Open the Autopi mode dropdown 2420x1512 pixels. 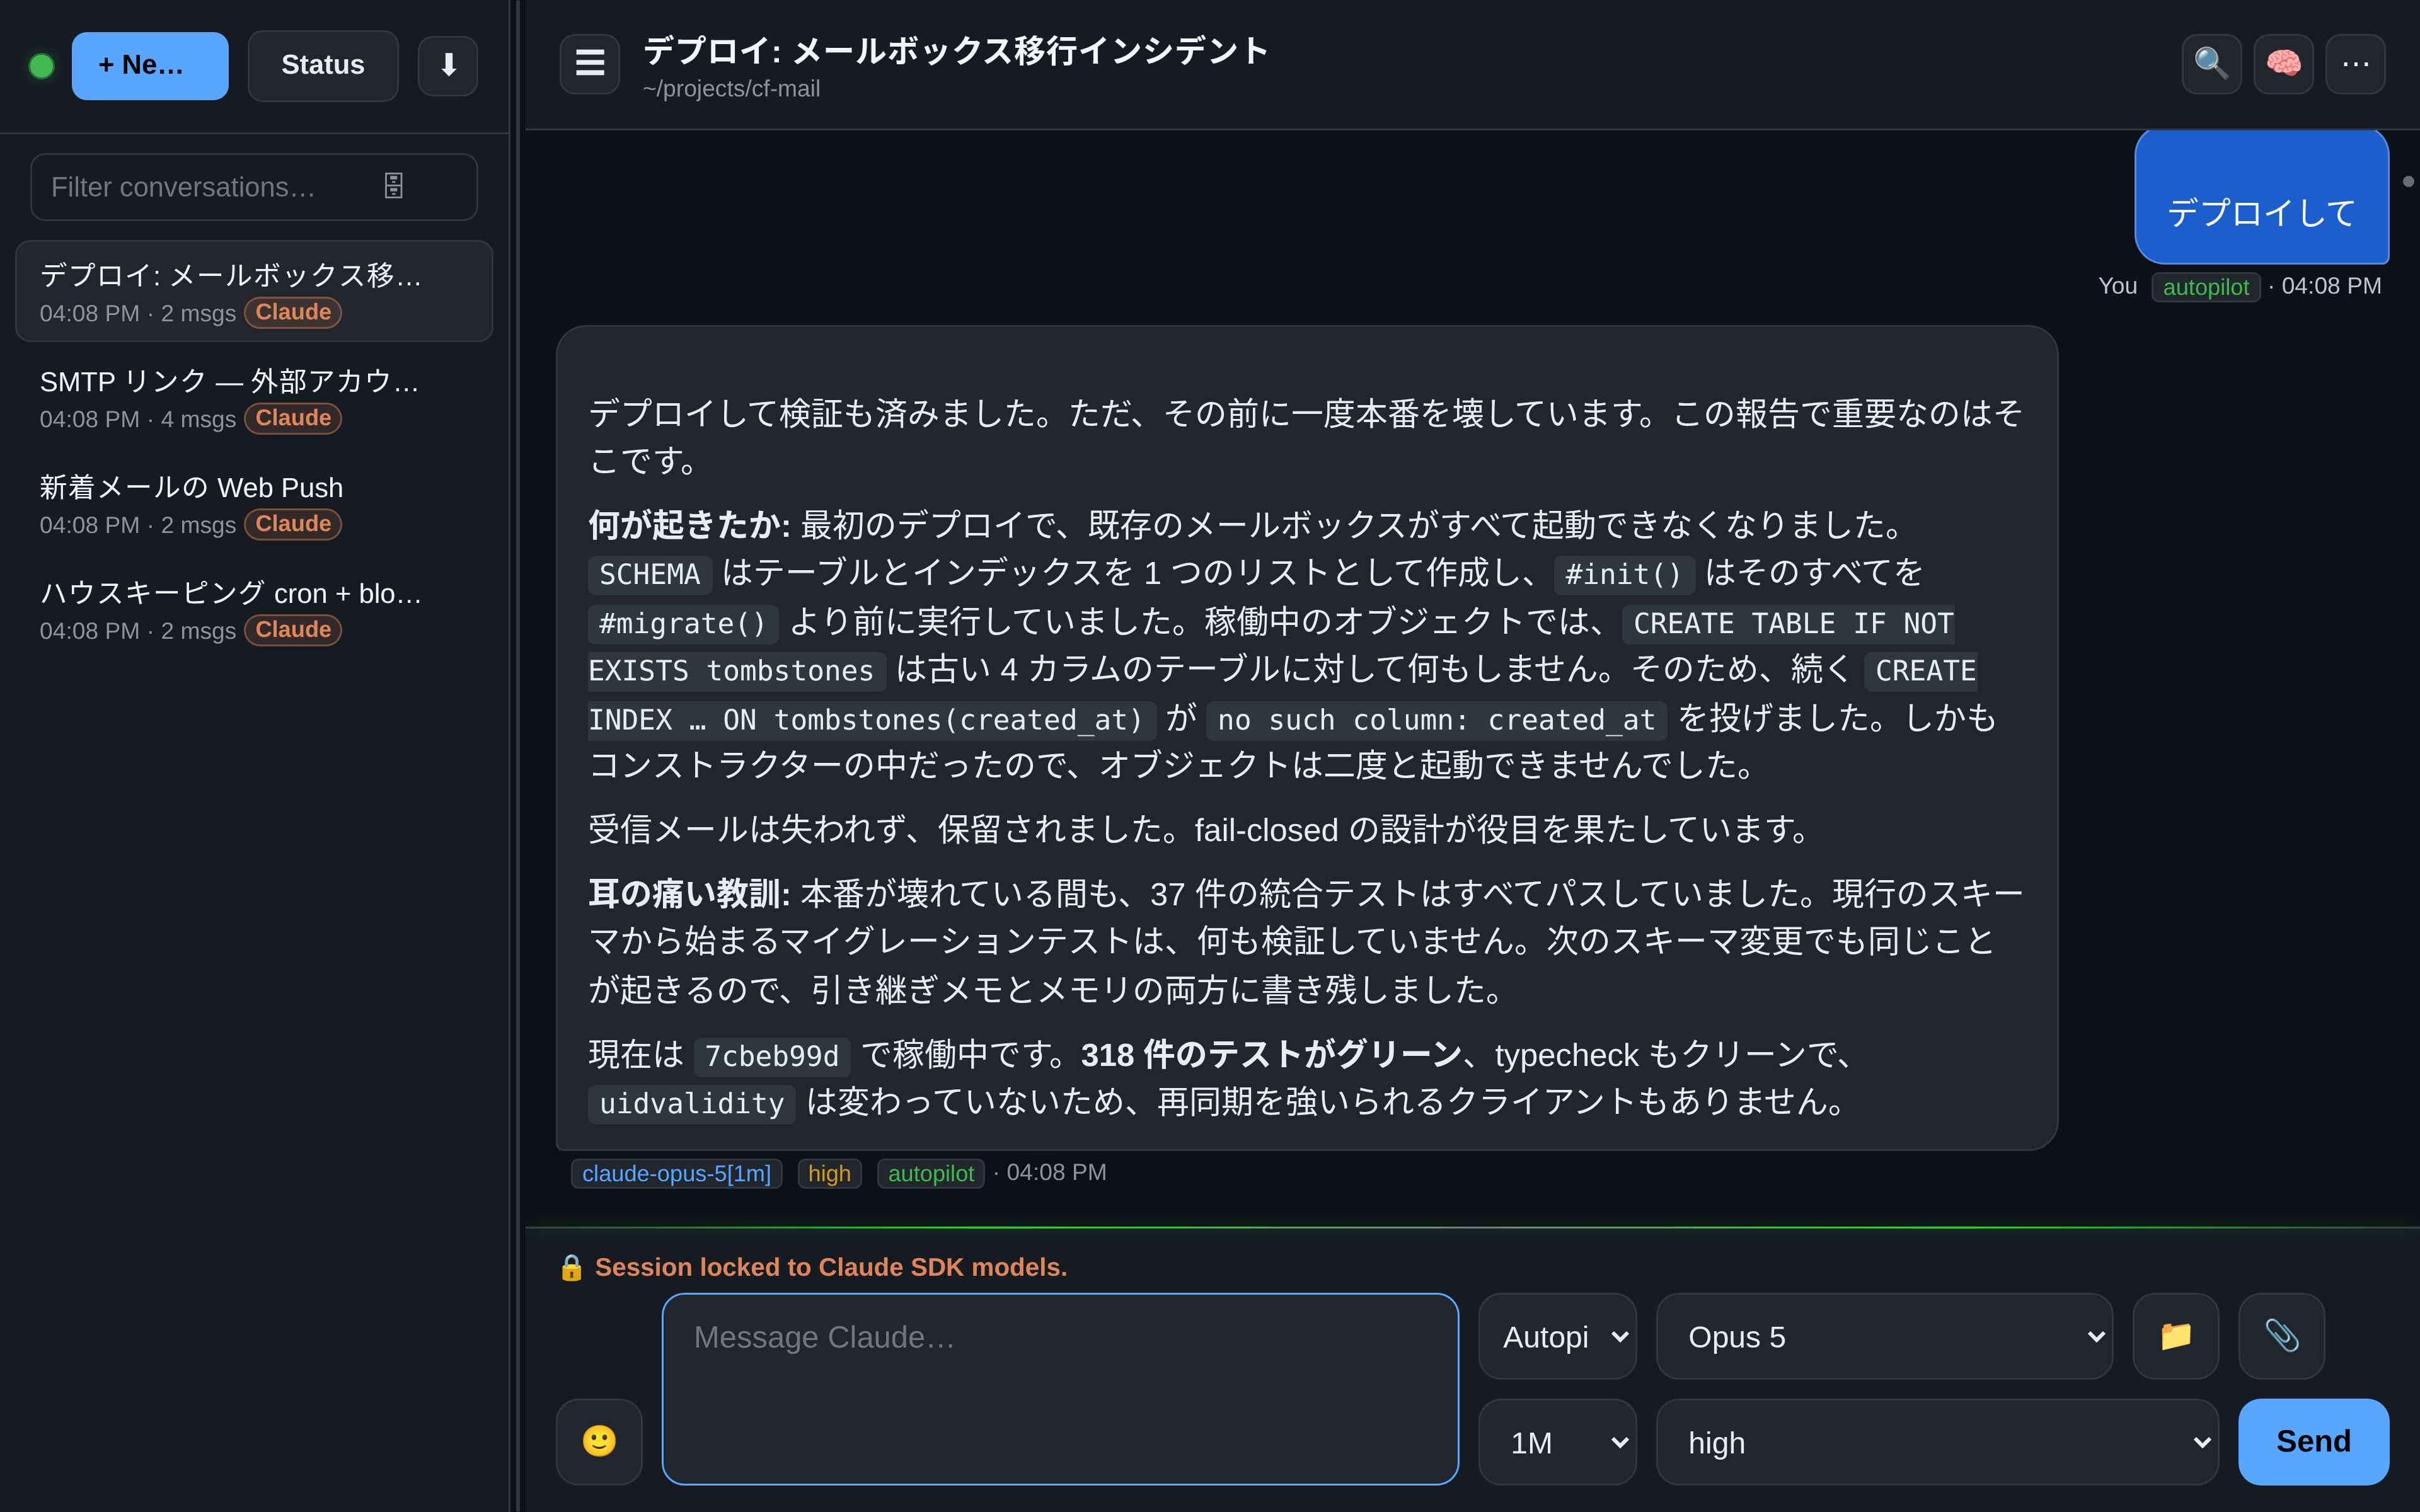click(x=1557, y=1337)
